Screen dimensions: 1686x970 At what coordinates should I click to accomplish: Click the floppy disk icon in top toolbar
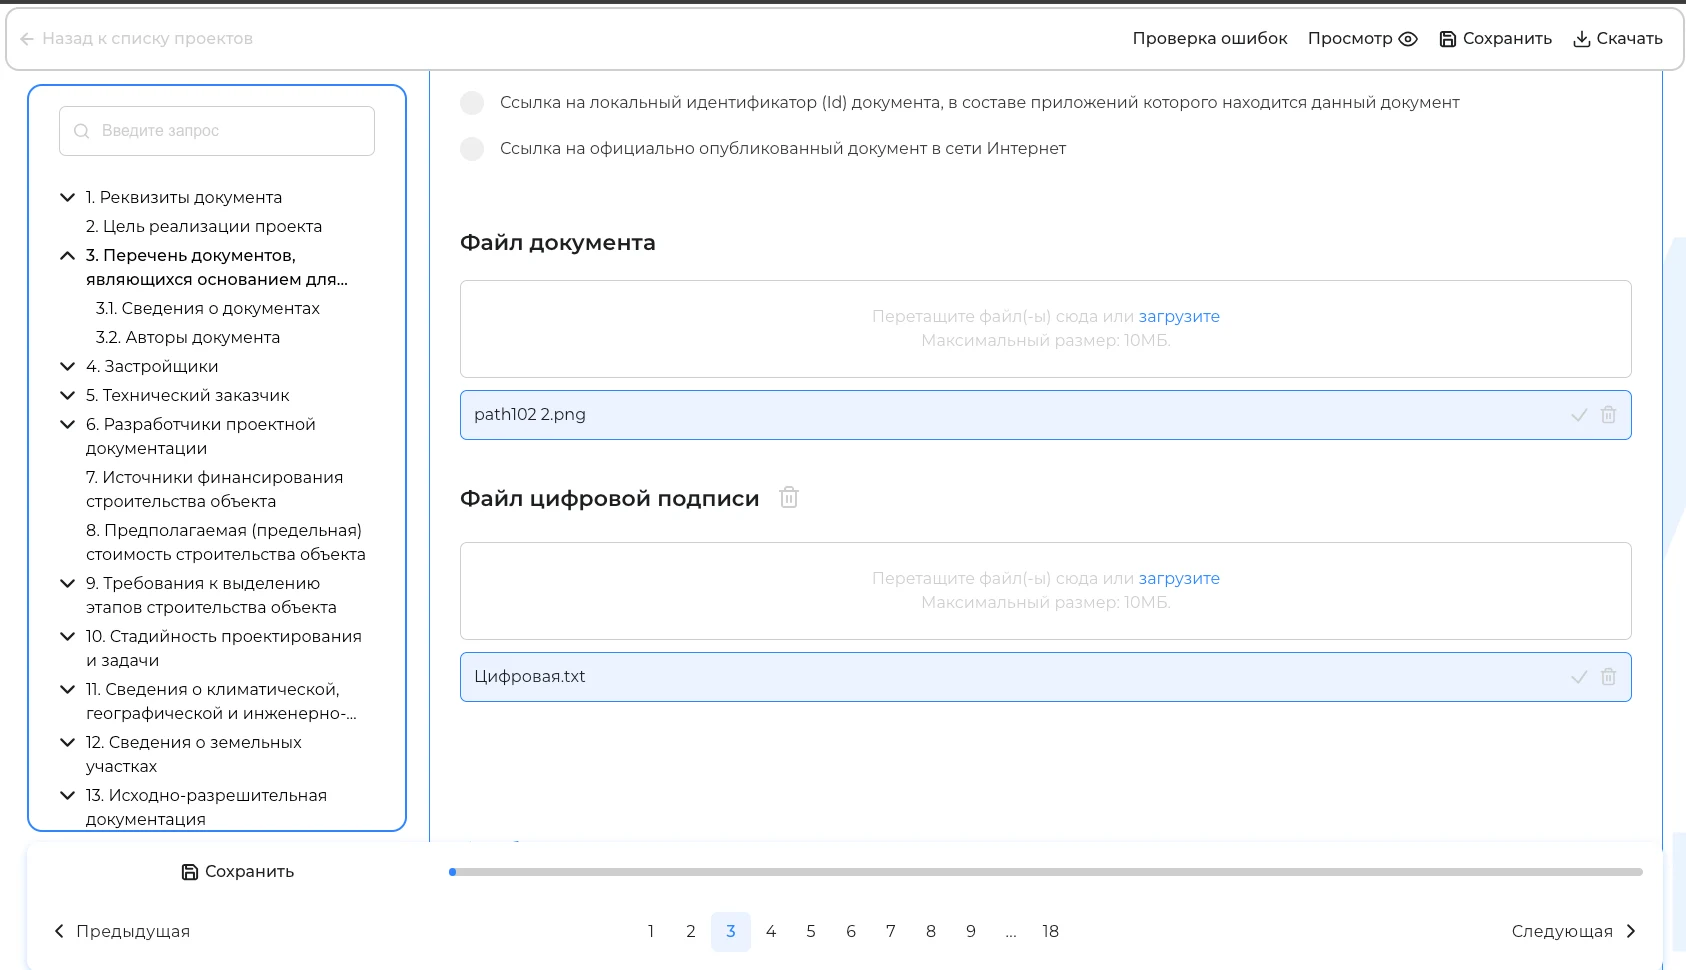point(1448,39)
